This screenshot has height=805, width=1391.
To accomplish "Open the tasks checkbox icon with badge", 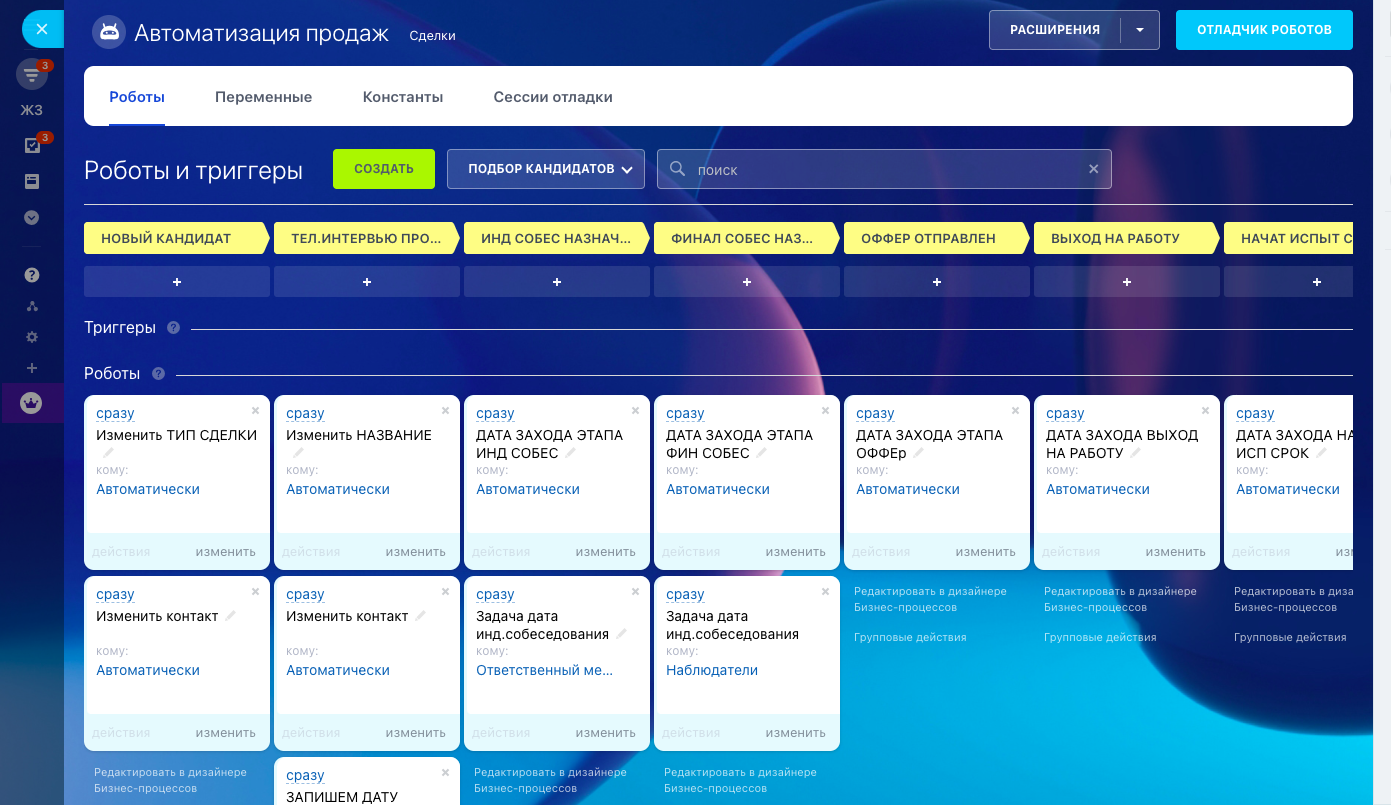I will [x=32, y=146].
